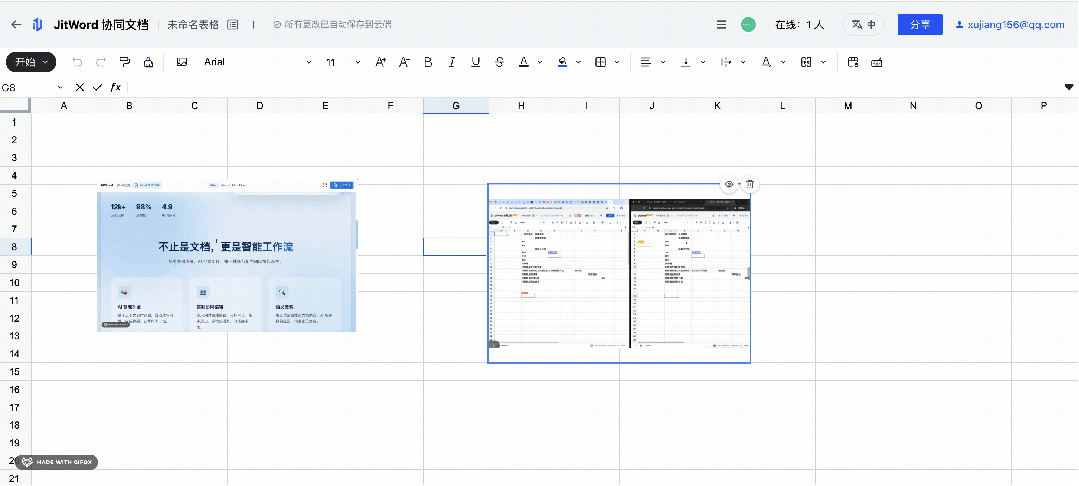
Task: Click the sheet icon beside 未命名表格
Action: click(233, 25)
